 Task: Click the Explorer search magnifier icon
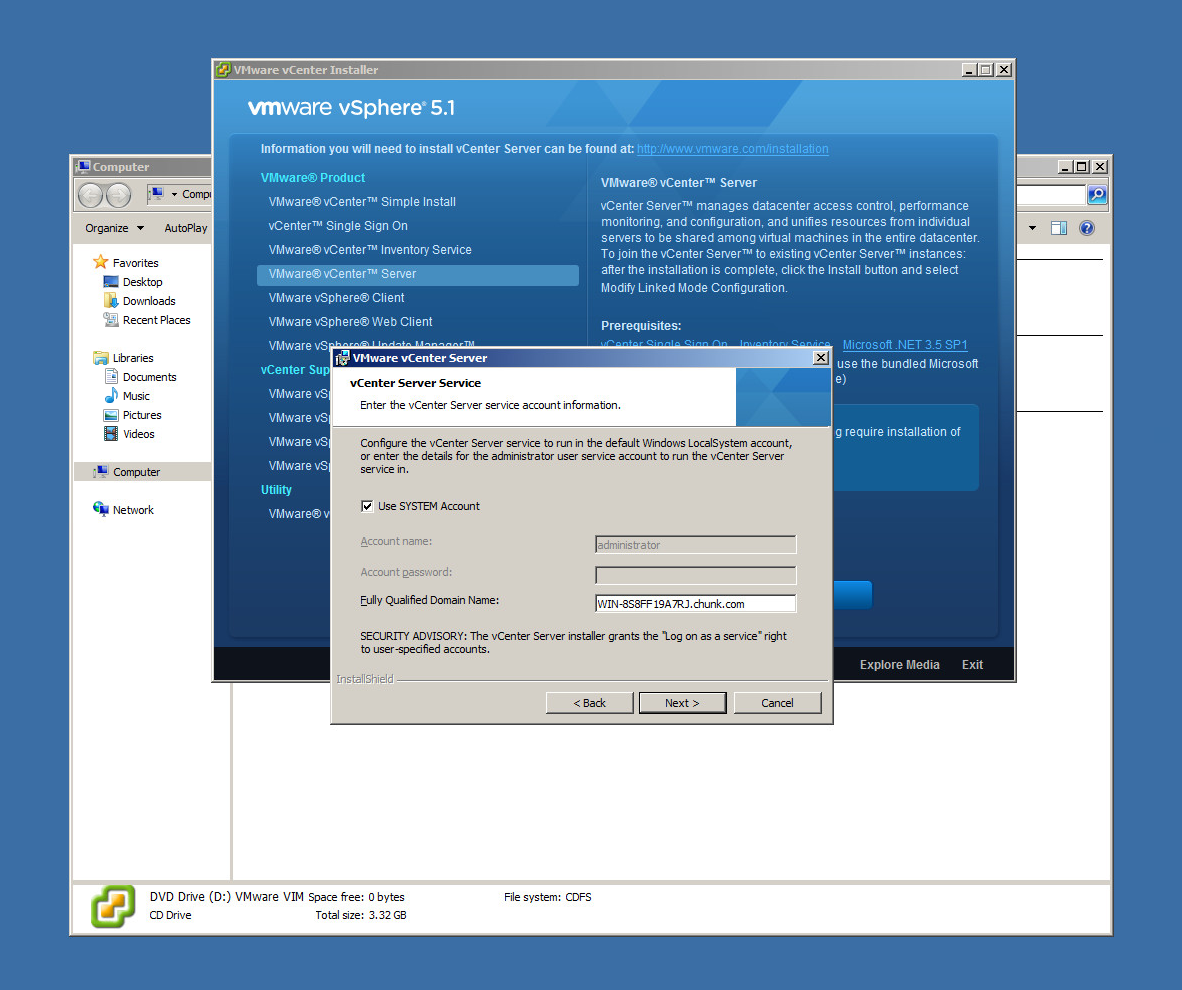(1097, 195)
